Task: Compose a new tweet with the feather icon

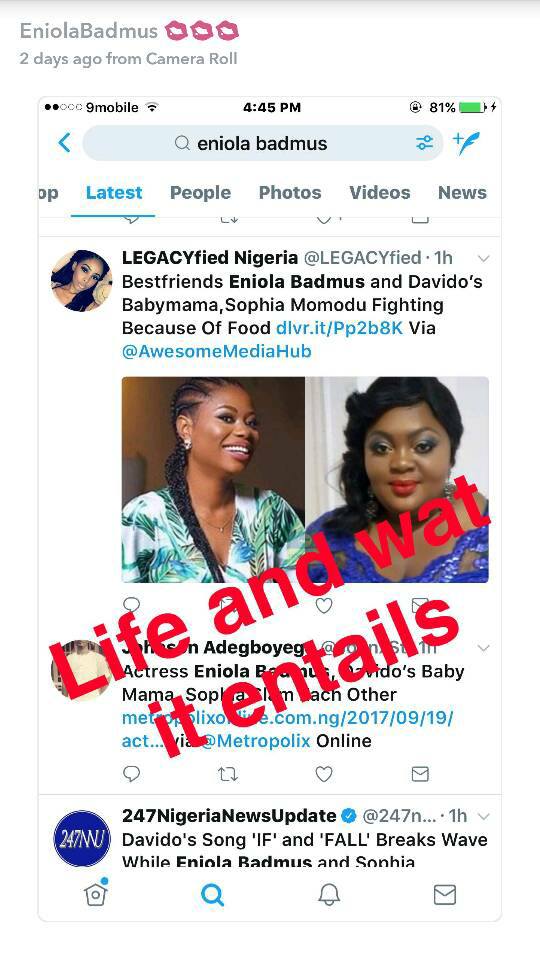Action: (467, 142)
